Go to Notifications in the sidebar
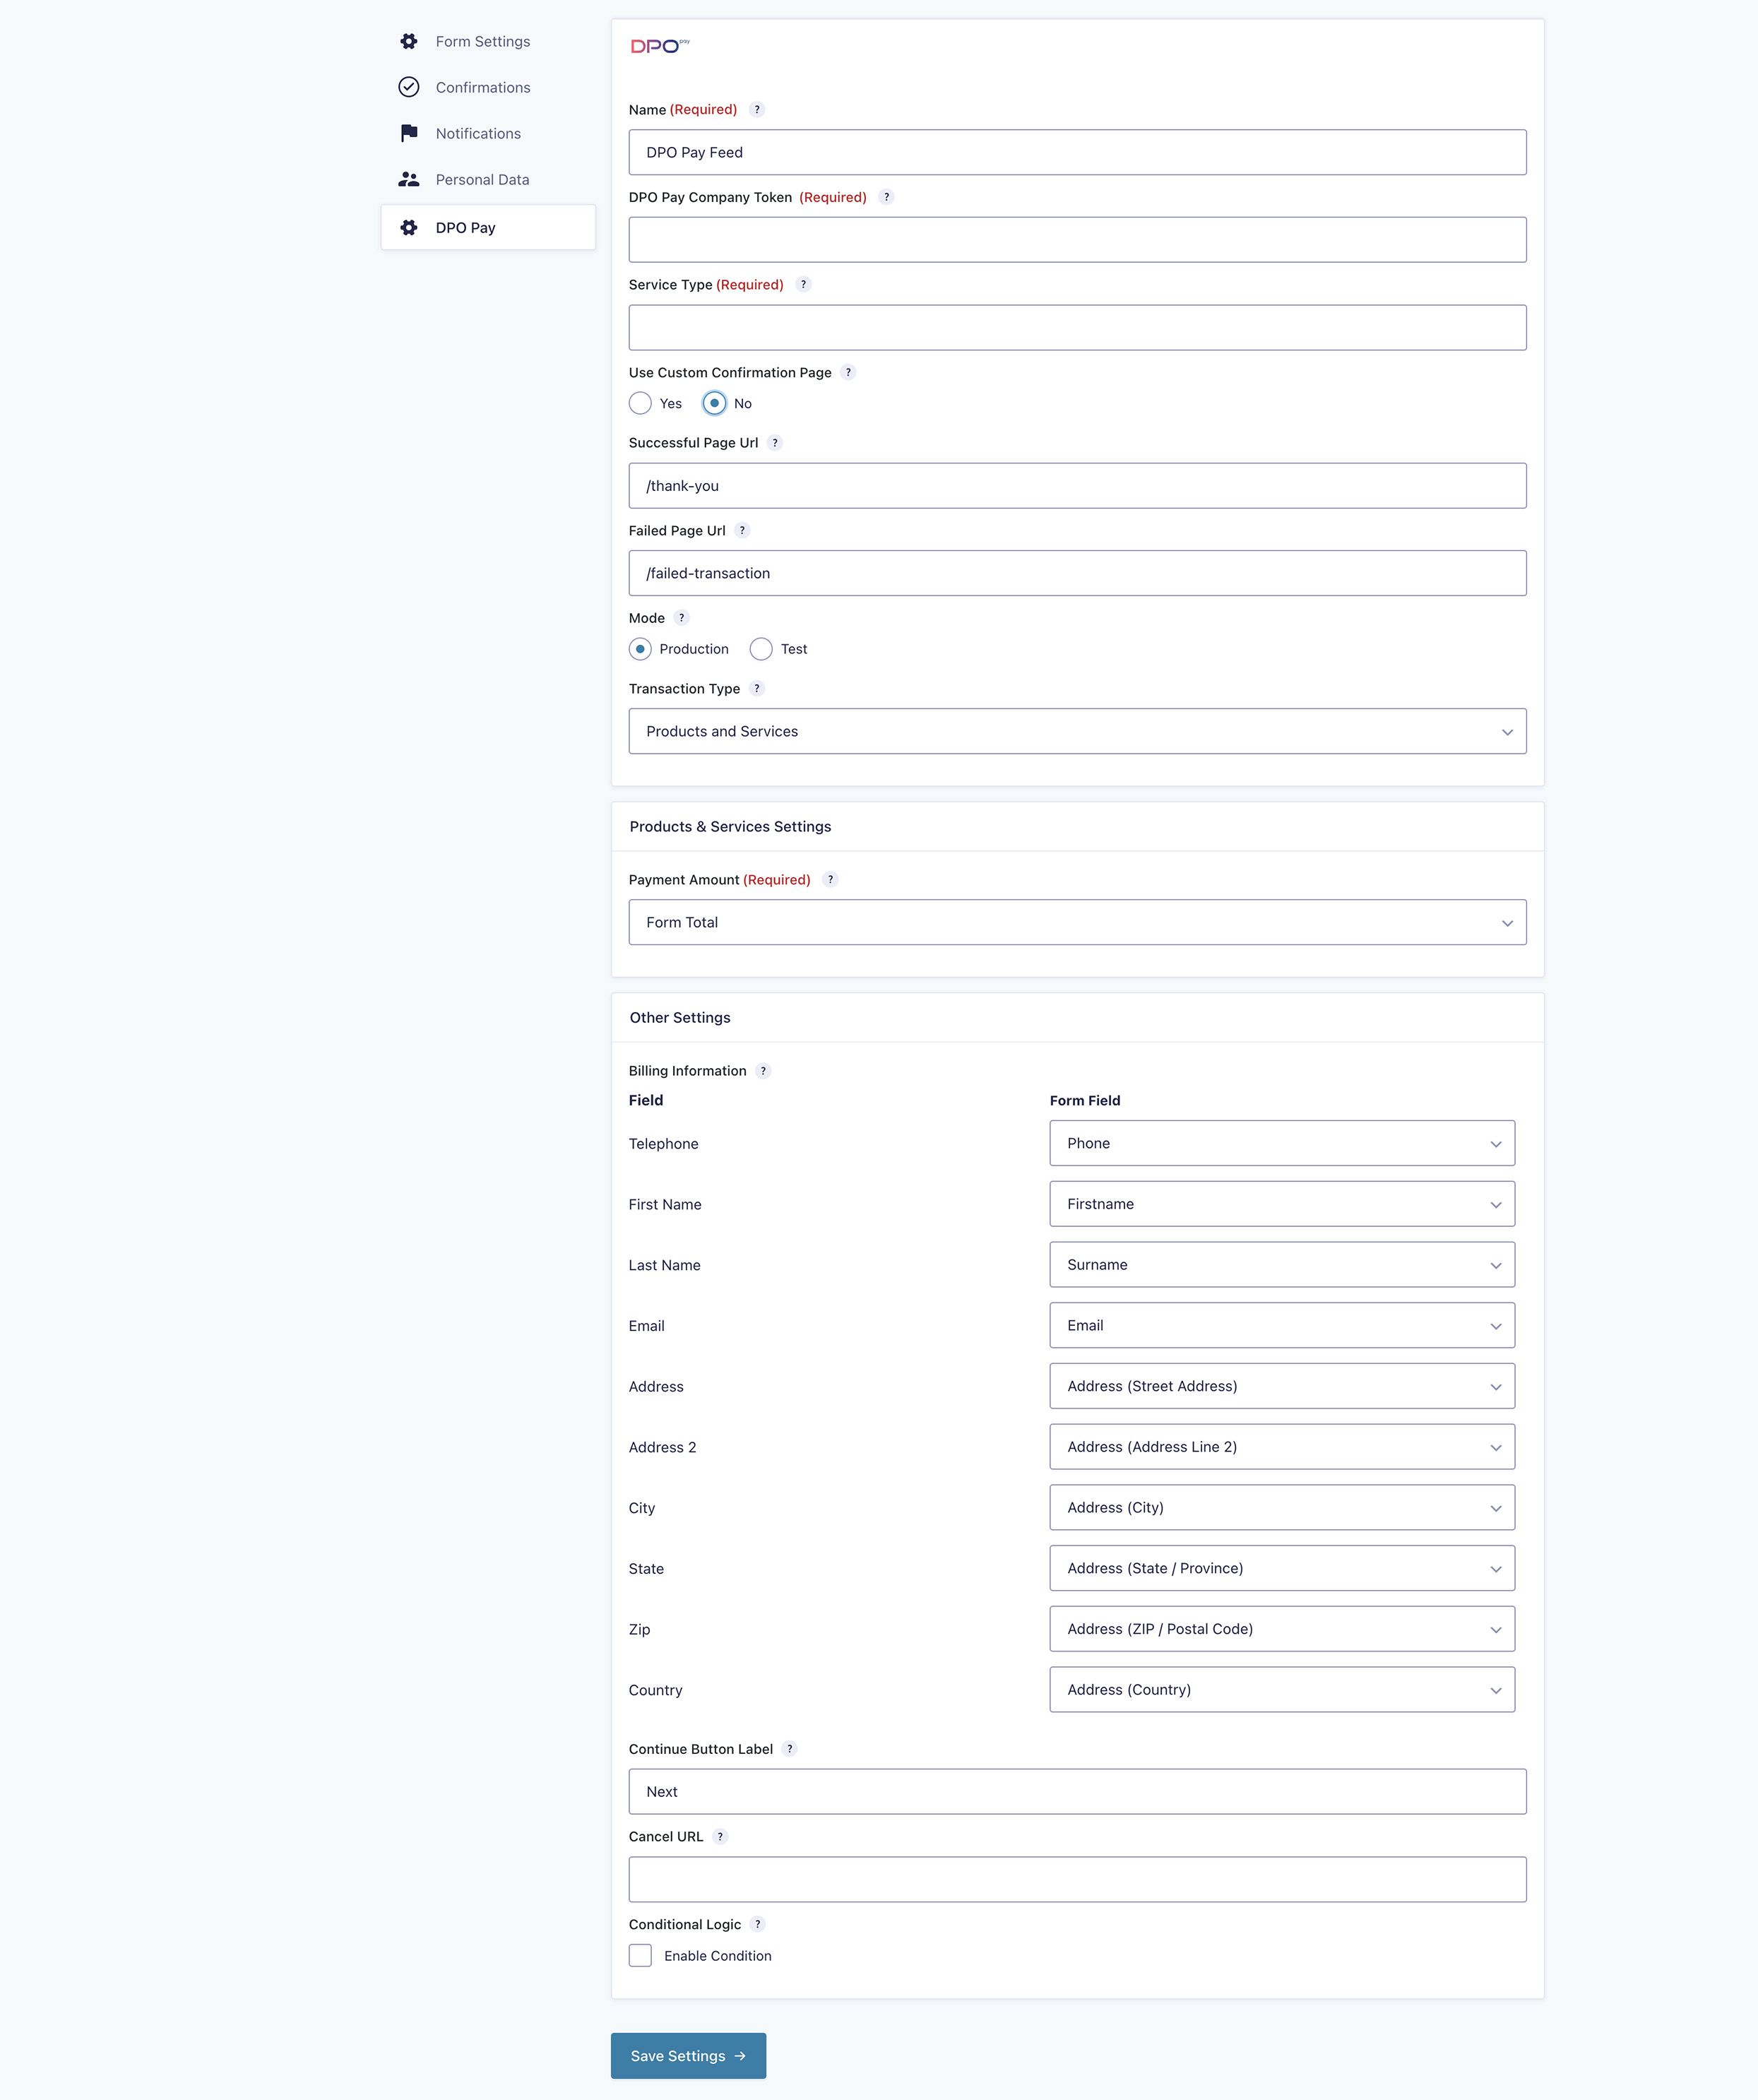Screen dimensions: 1758x2100 coord(478,133)
